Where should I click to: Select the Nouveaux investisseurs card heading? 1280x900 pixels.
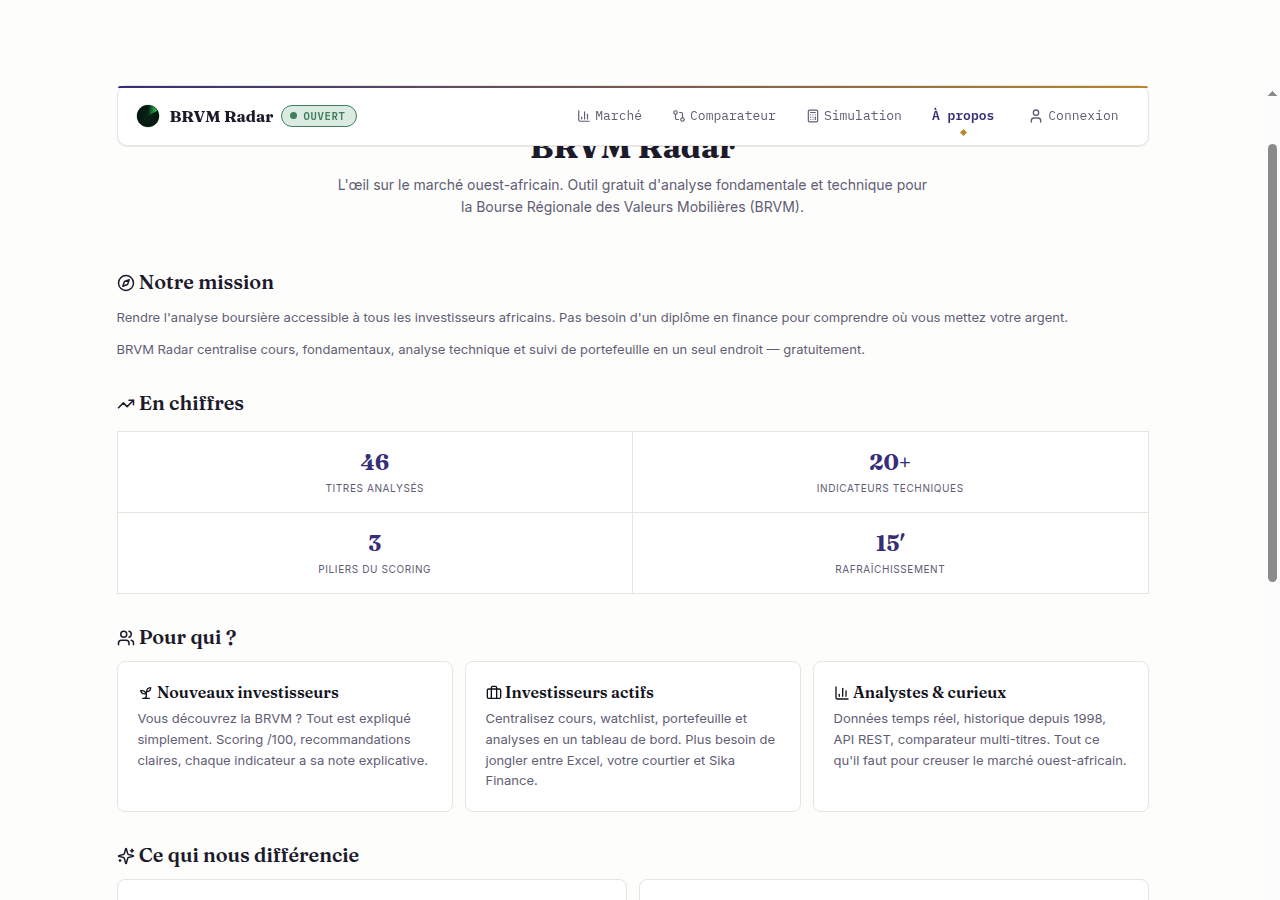248,693
